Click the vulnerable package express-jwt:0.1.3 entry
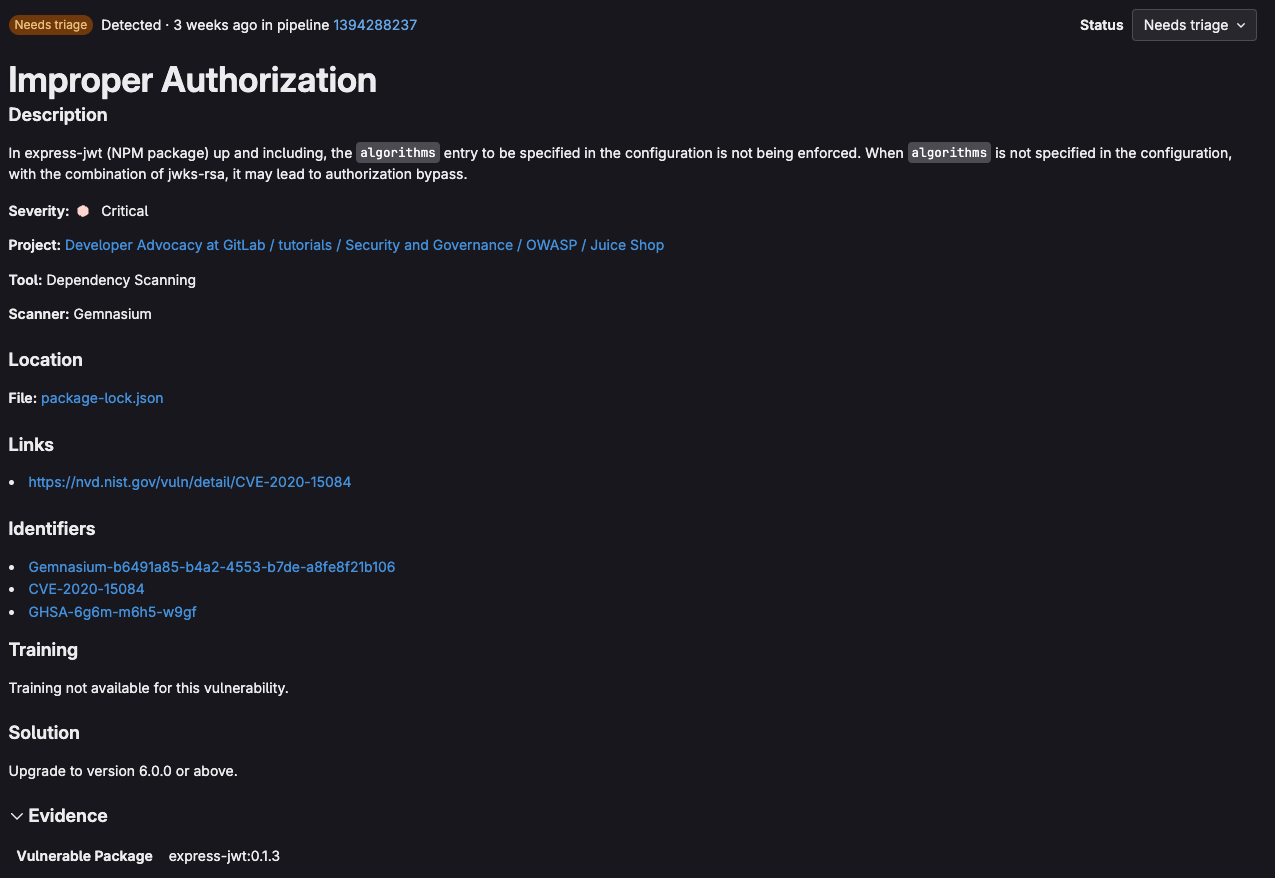The width and height of the screenshot is (1275, 878). 224,856
